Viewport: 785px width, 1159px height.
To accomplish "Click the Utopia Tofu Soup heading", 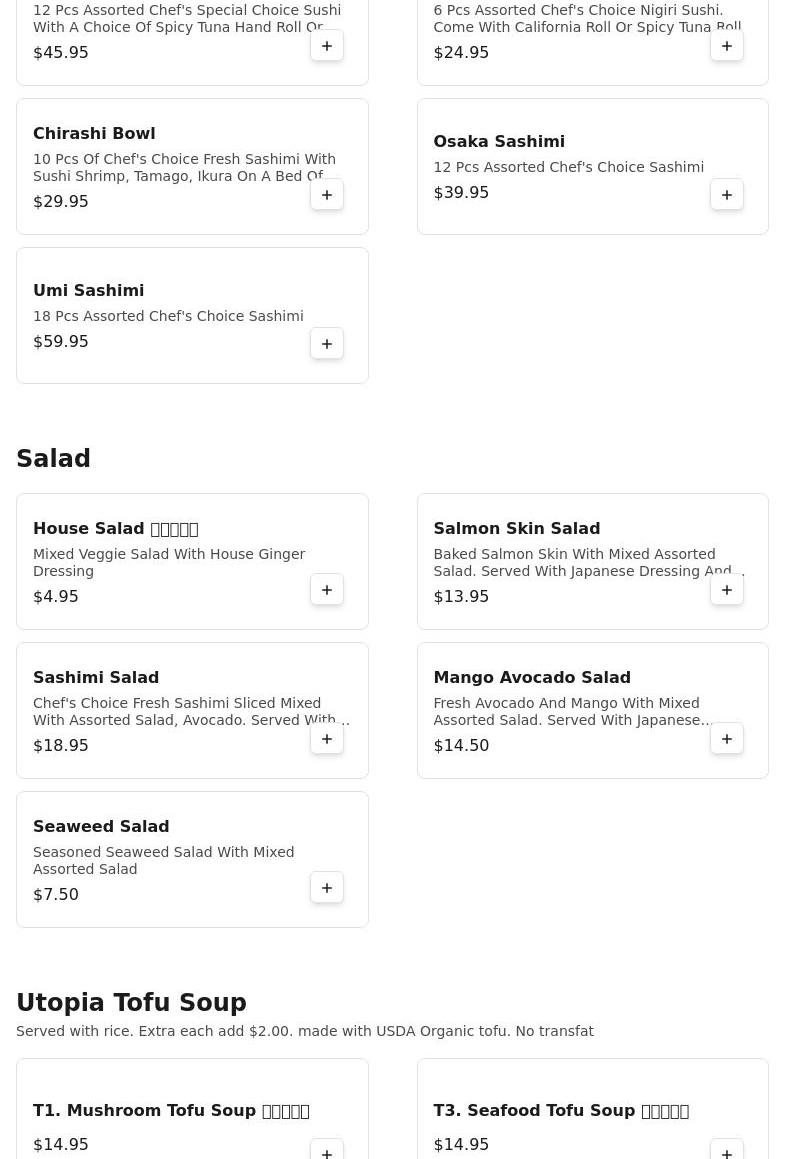I will [131, 1003].
